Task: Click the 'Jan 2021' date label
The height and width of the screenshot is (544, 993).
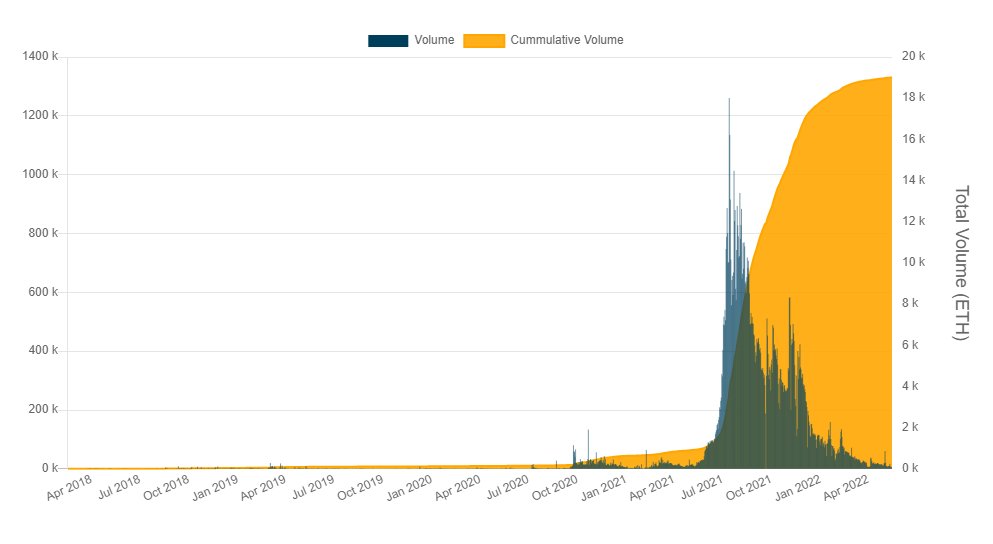Action: pyautogui.click(x=604, y=488)
